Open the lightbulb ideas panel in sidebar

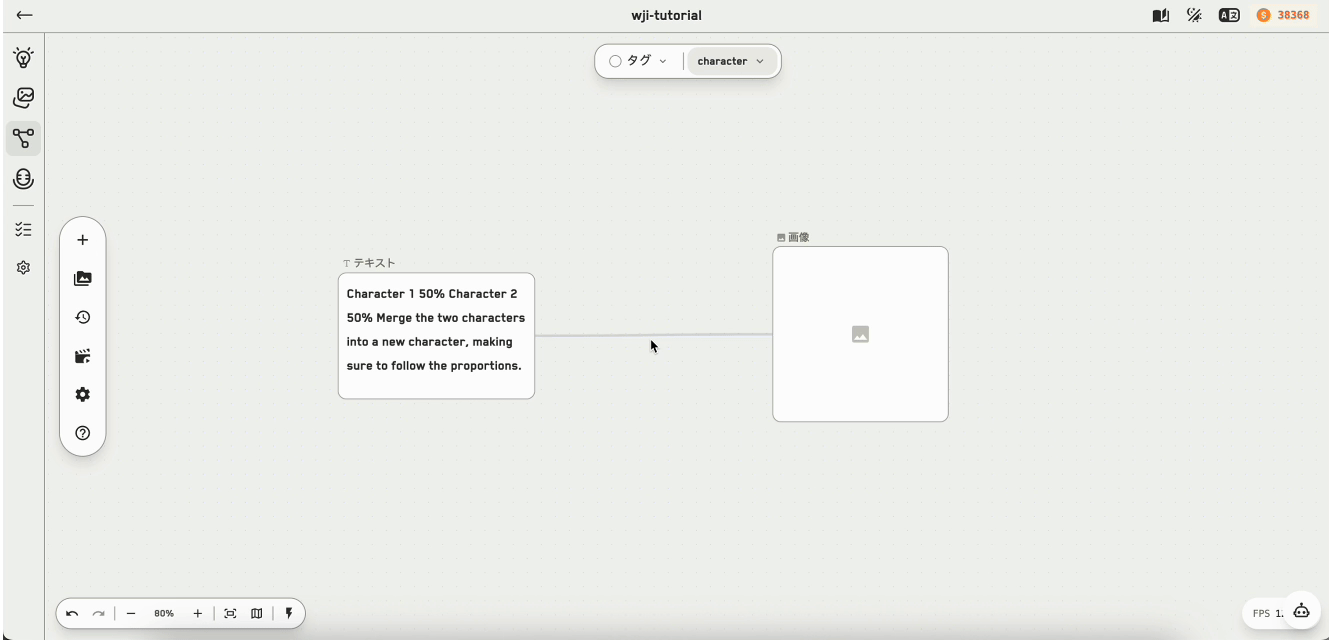coord(24,57)
